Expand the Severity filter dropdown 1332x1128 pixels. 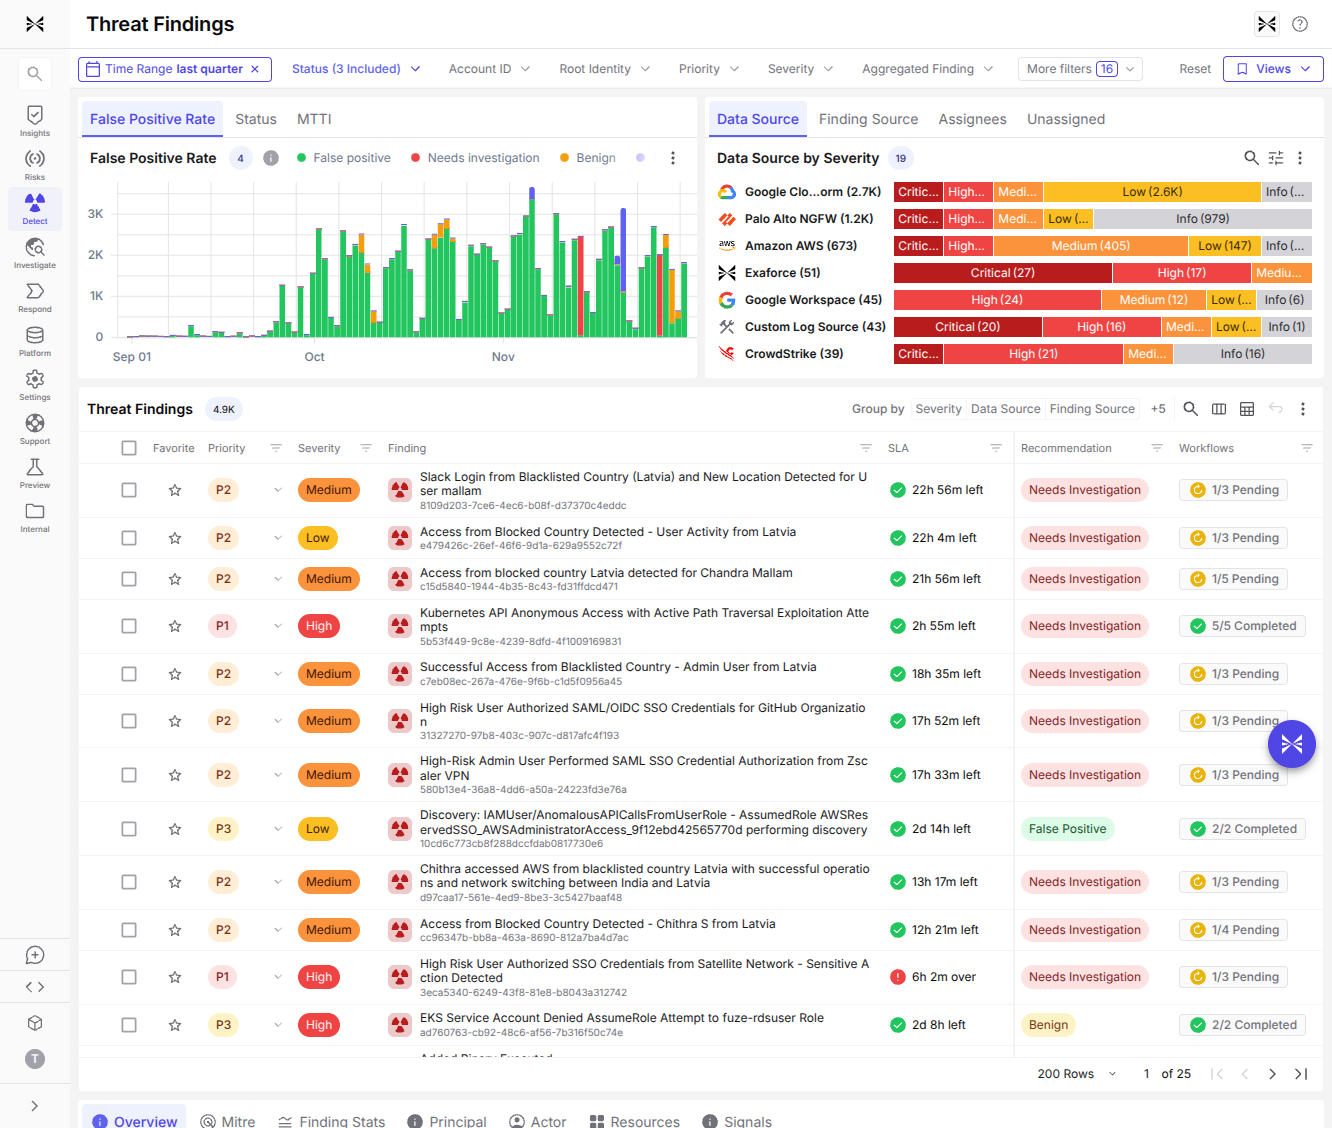pyautogui.click(x=800, y=69)
